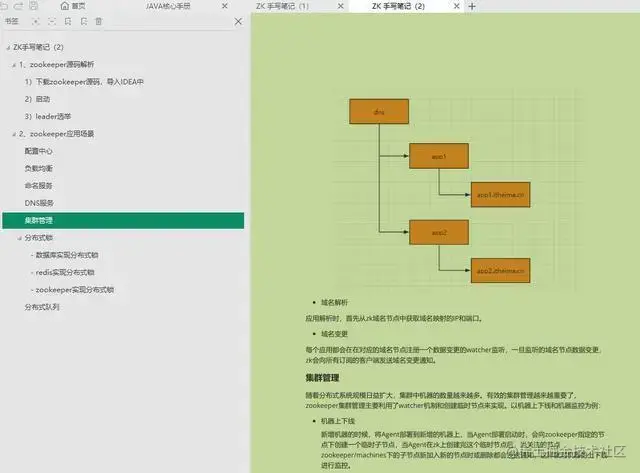Click the app2 box in the diagram
This screenshot has height=473, width=640.
[439, 232]
